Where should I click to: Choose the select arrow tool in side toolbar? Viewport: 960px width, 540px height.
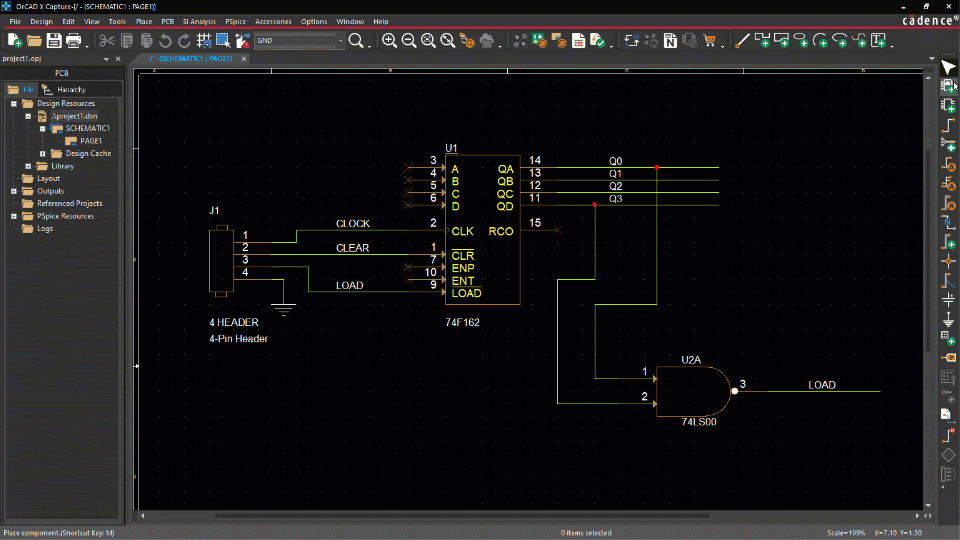click(948, 67)
